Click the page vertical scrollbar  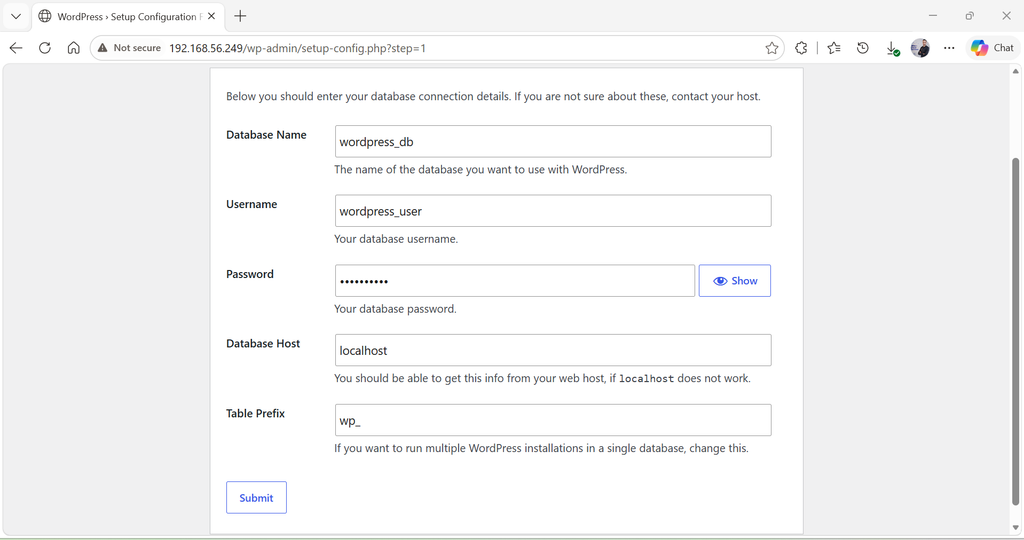[x=1015, y=331]
